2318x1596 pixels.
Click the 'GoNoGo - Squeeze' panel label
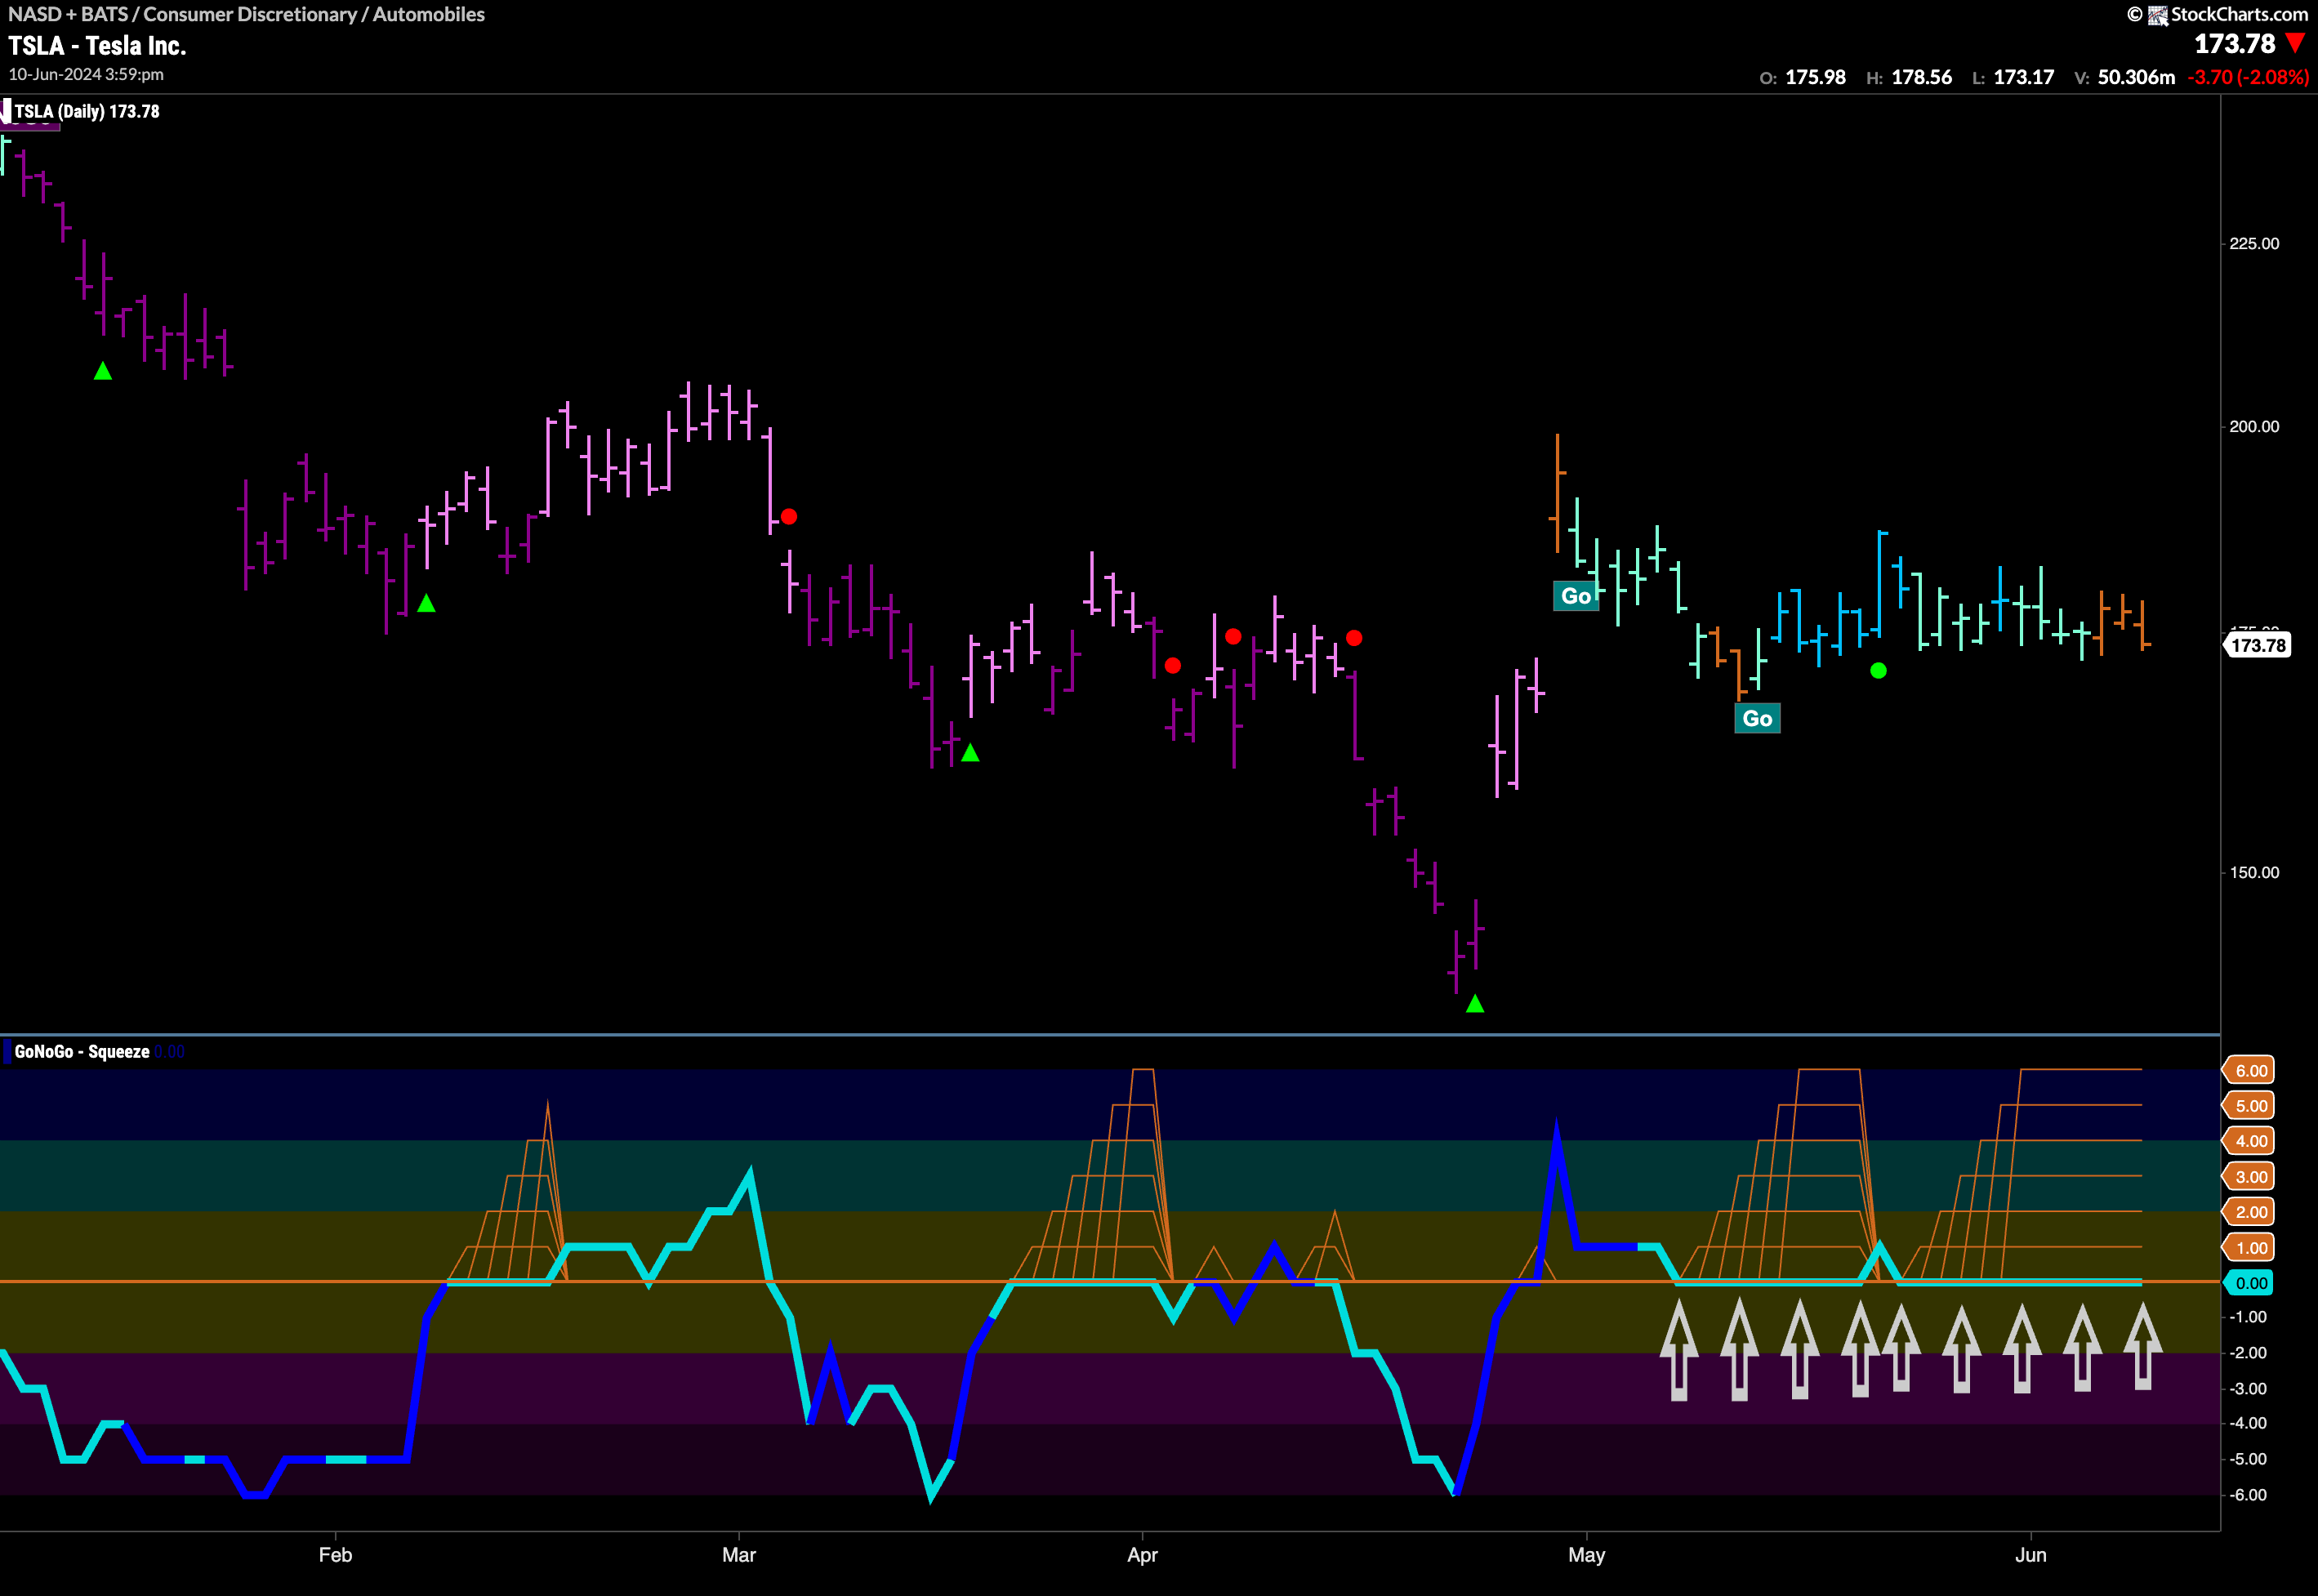(82, 1052)
